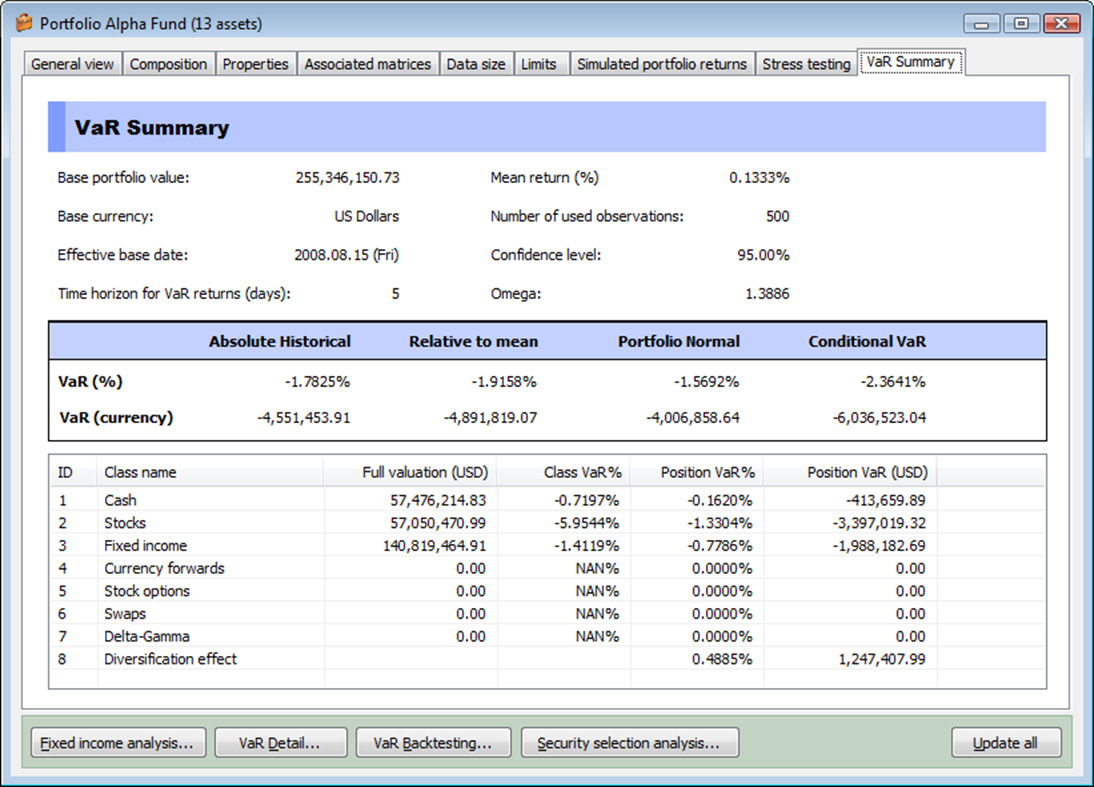Click the Relative to mean heading
This screenshot has height=787, width=1094.
[473, 341]
